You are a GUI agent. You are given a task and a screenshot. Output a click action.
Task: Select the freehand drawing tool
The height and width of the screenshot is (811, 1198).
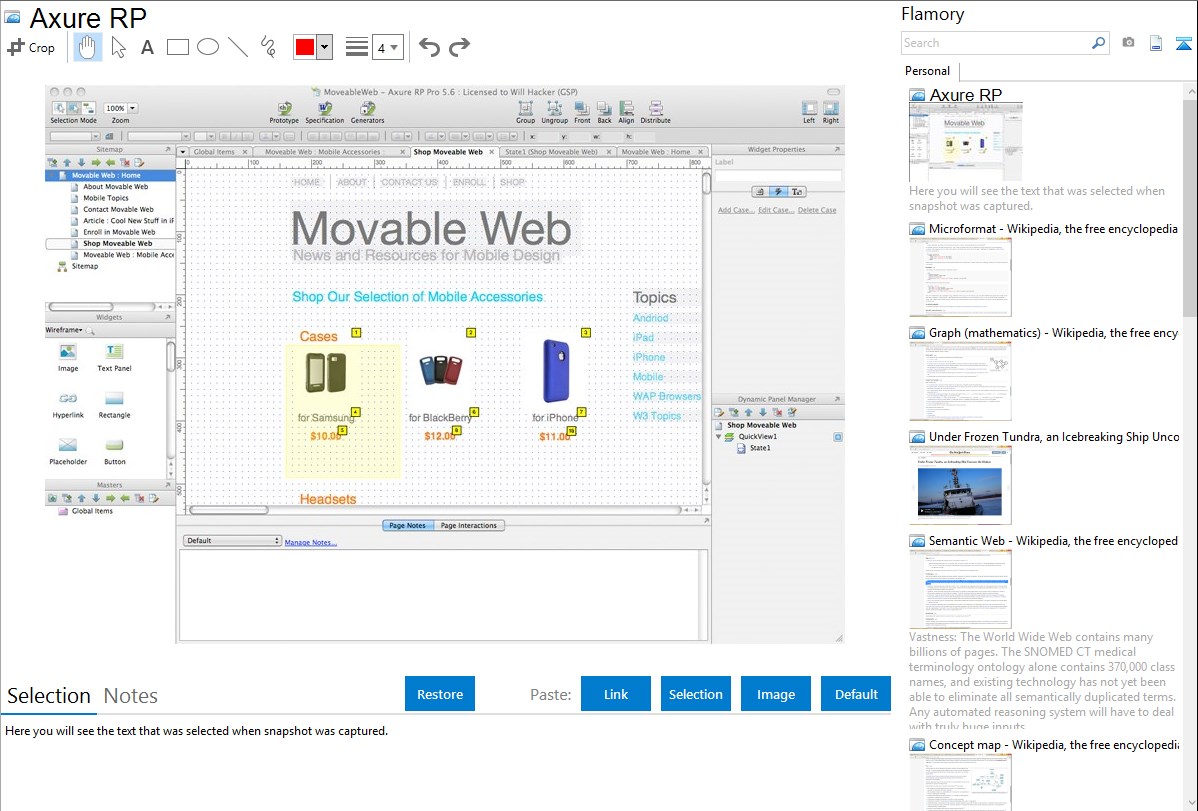268,47
